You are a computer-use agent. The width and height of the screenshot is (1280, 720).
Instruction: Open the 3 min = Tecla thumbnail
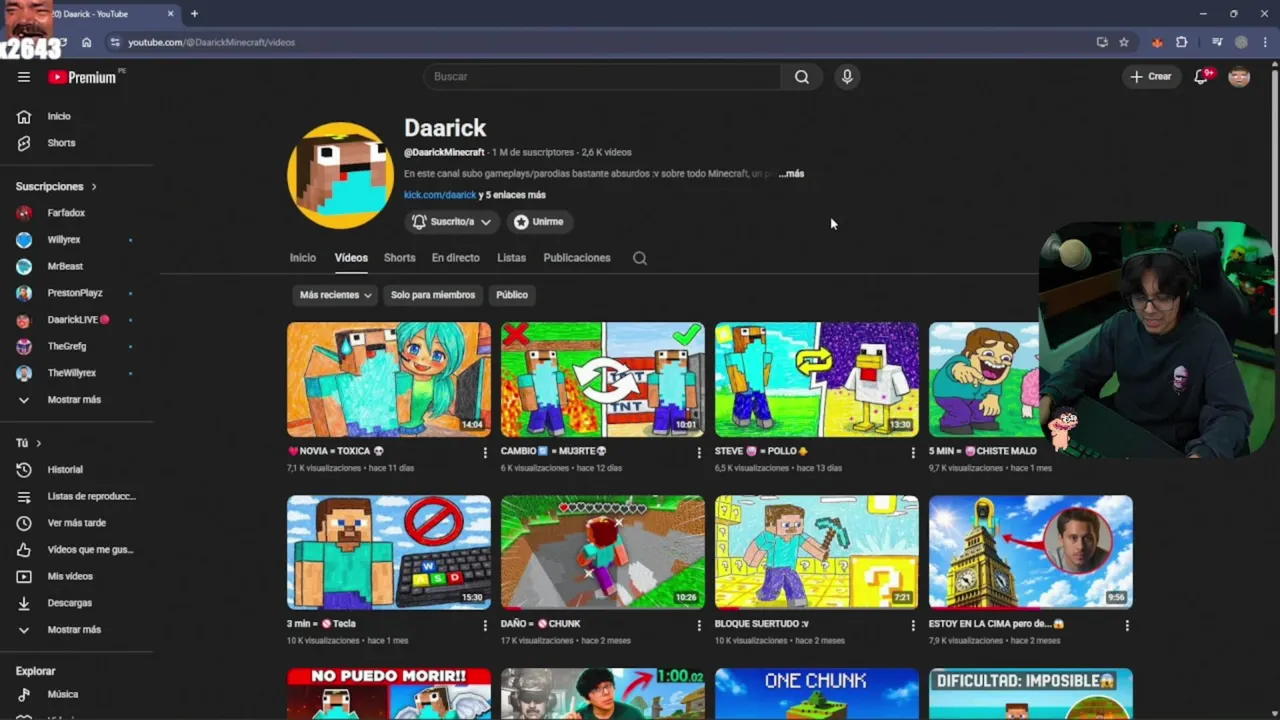389,552
